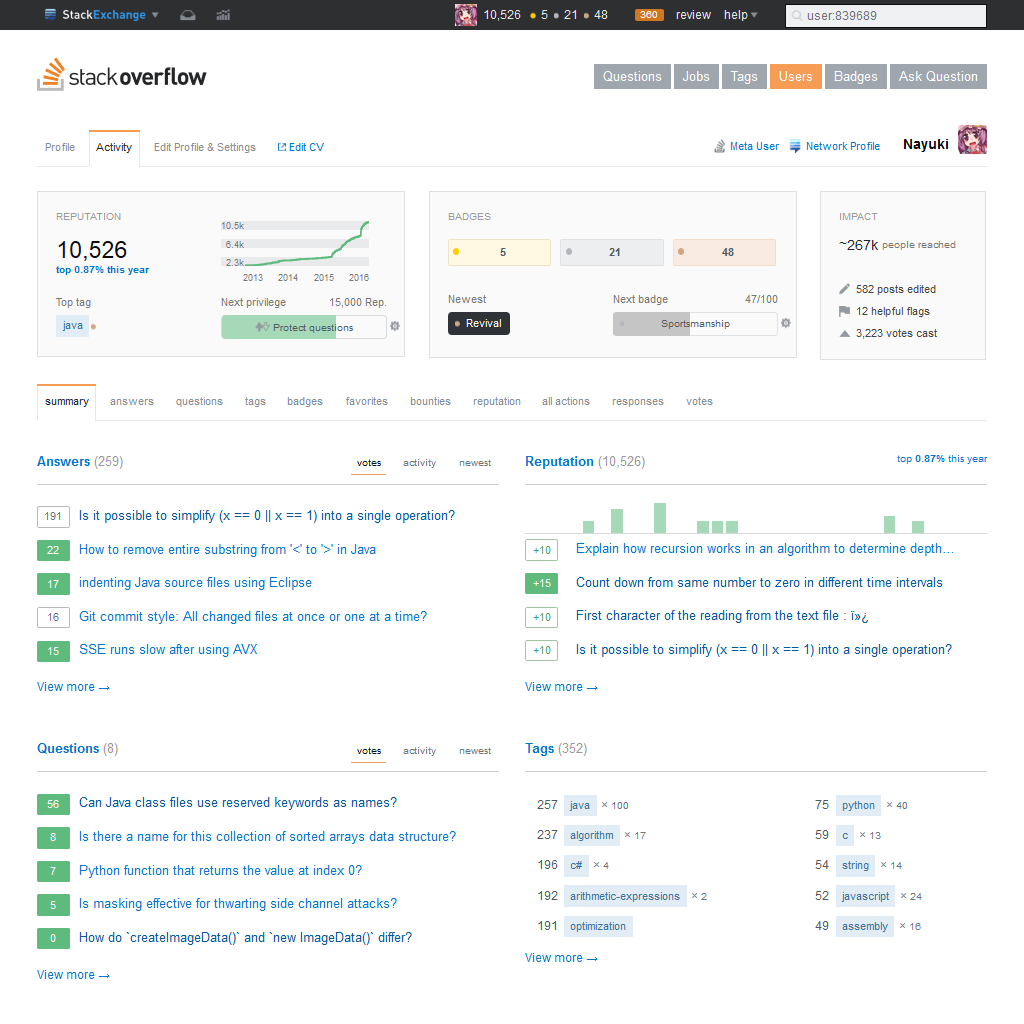Open the inbox icon in top bar

click(188, 15)
